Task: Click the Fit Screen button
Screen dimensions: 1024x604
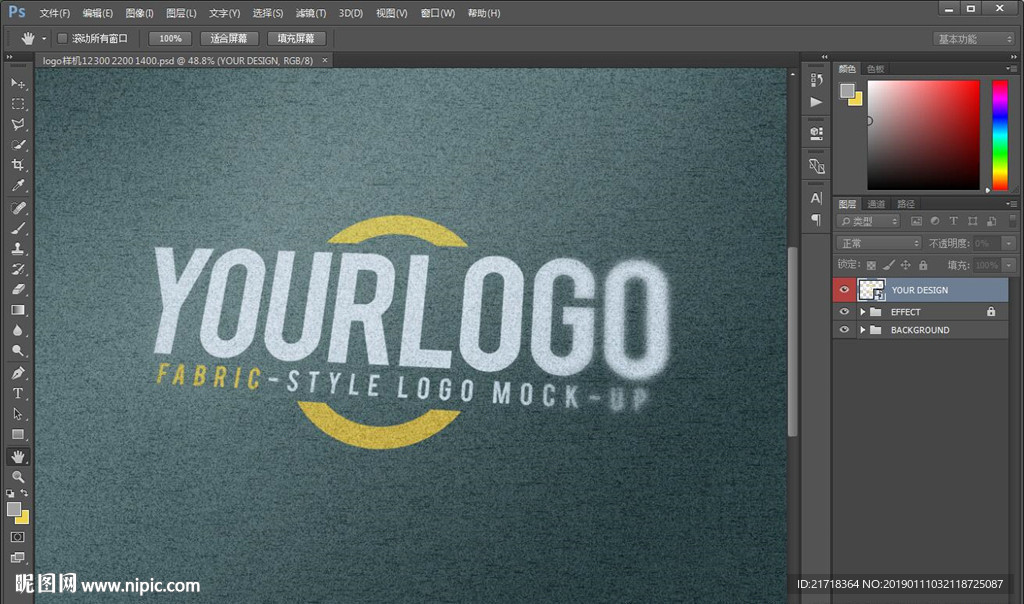Action: pyautogui.click(x=229, y=39)
